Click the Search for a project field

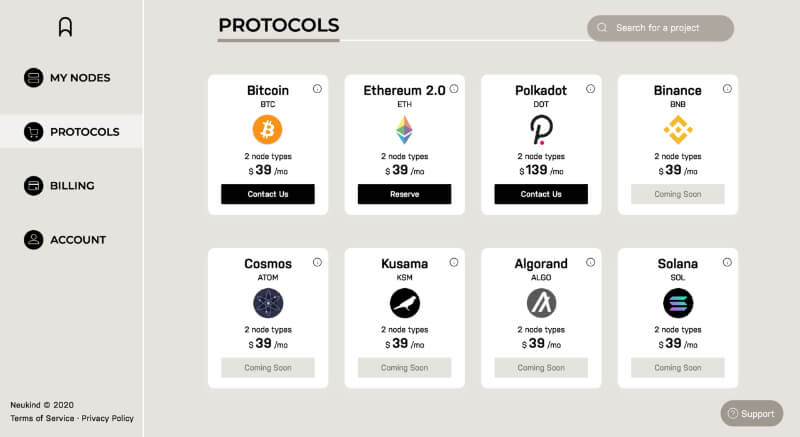668,28
